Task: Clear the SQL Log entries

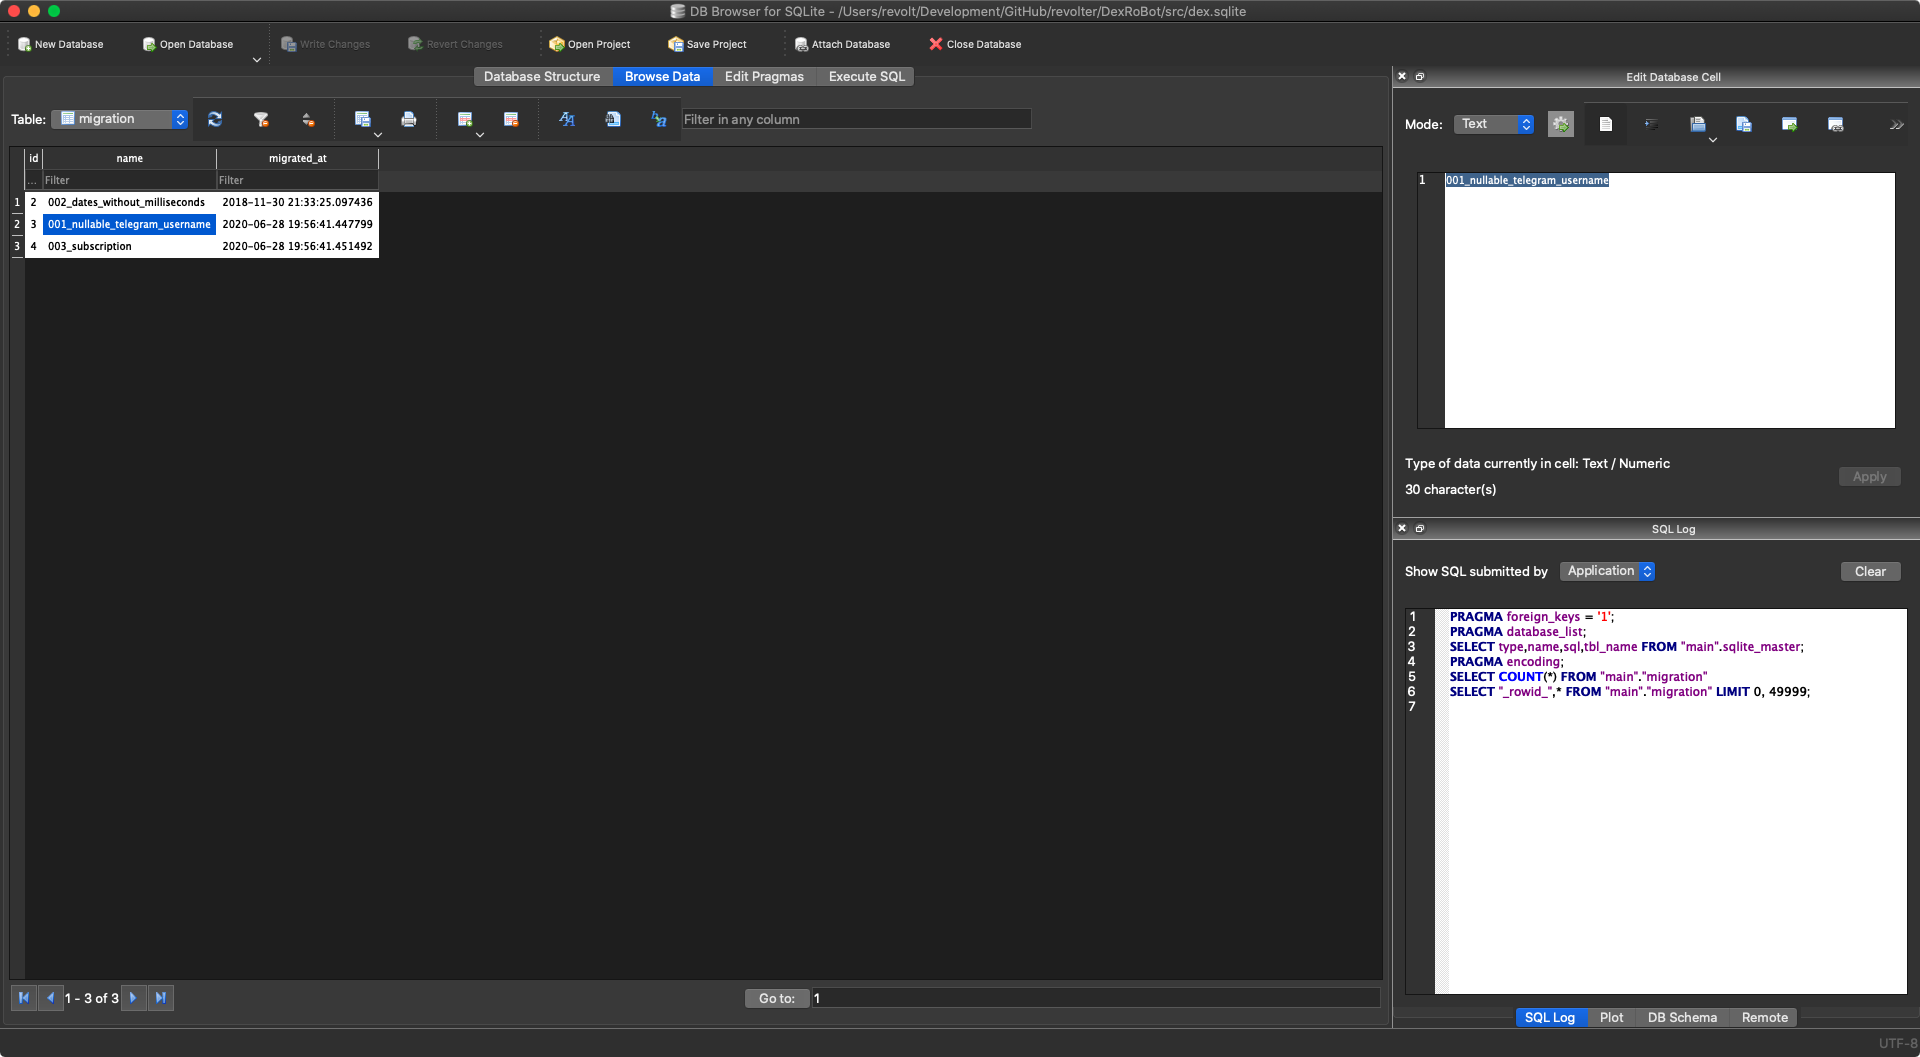Action: tap(1869, 571)
